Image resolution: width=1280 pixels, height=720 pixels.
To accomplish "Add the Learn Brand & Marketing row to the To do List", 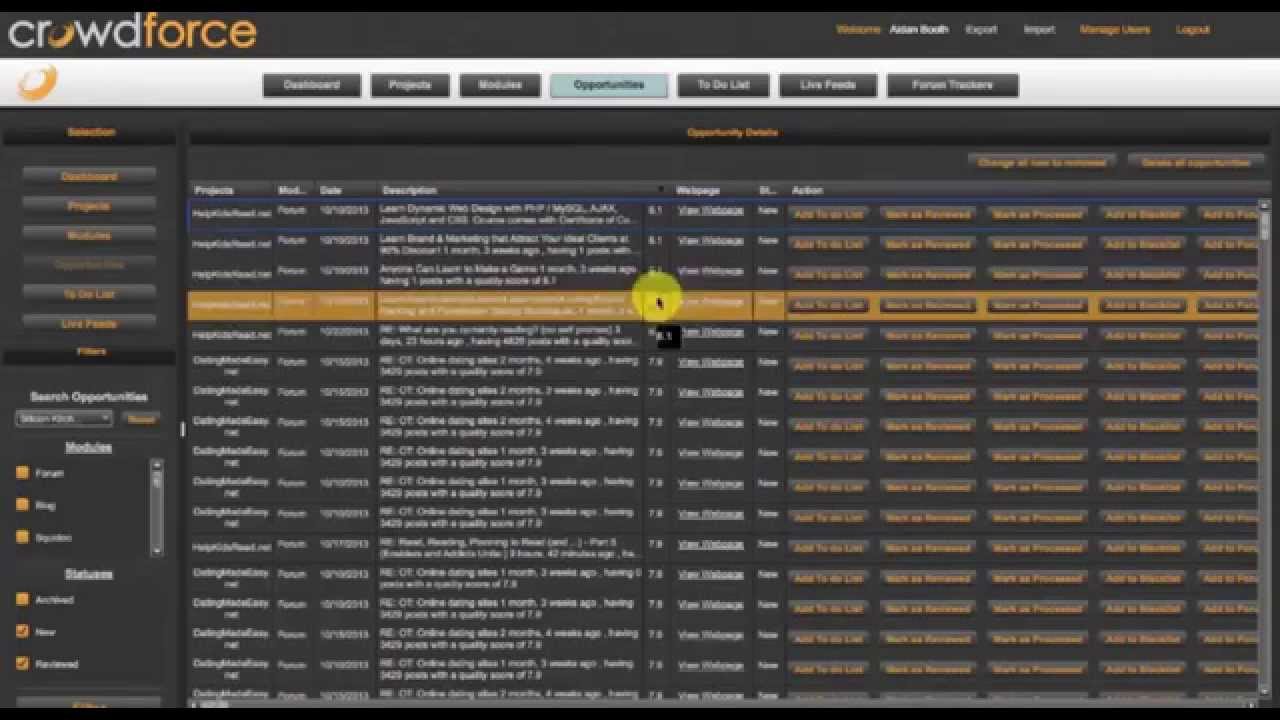I will 828,244.
